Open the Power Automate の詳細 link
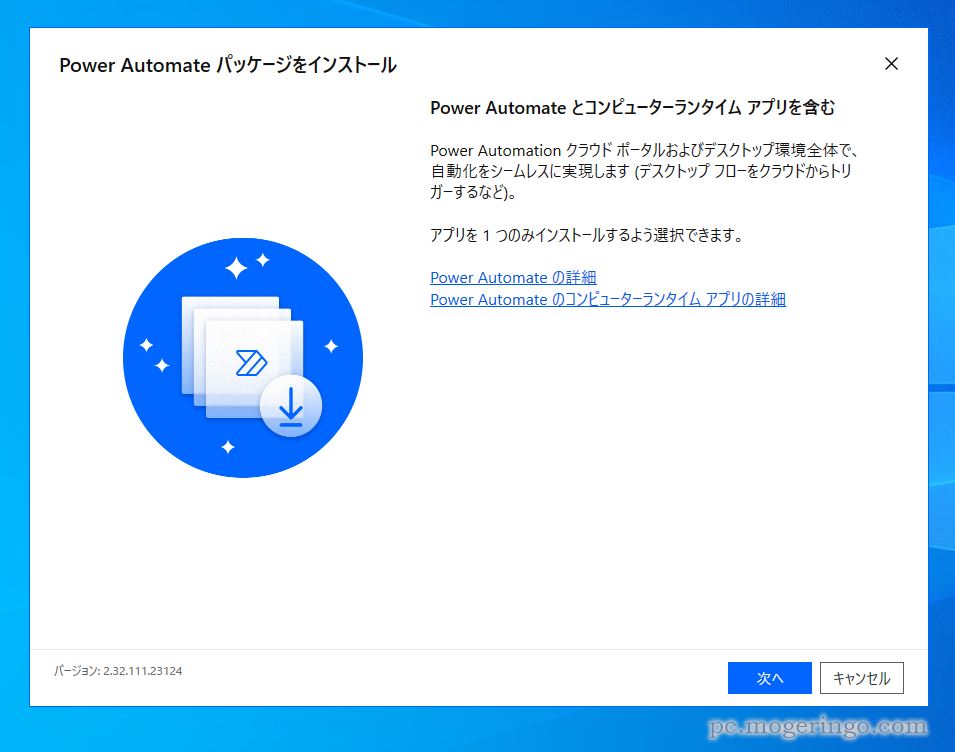Screen dimensions: 955x752 point(513,278)
